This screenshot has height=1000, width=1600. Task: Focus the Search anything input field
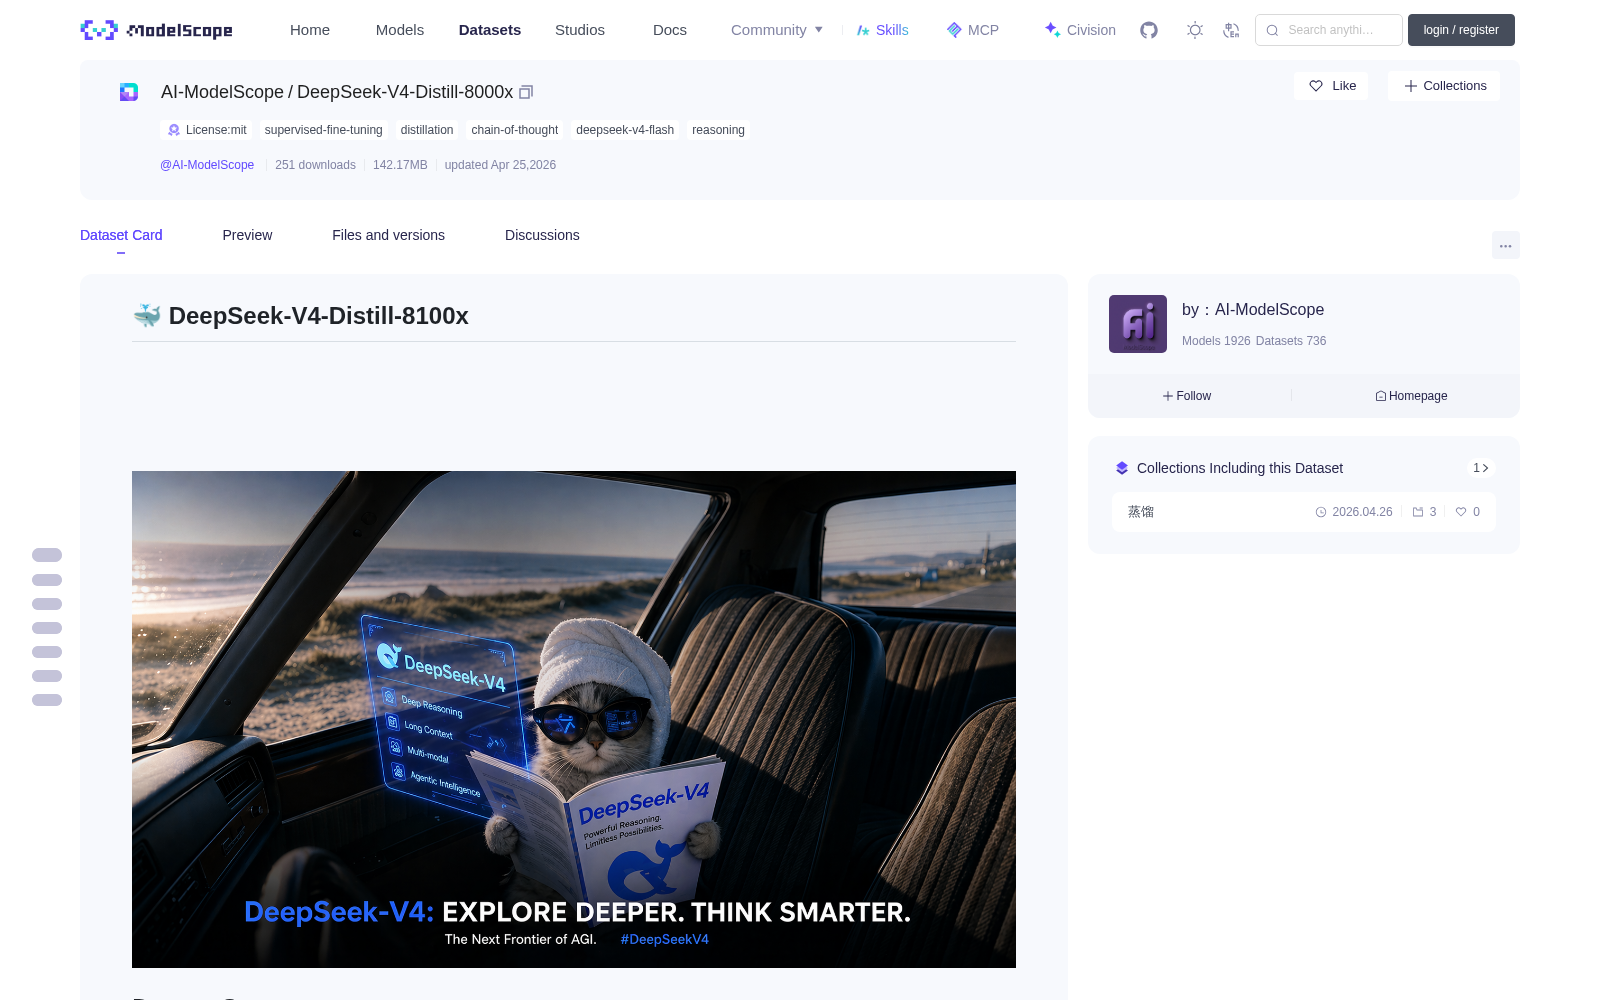pyautogui.click(x=1329, y=30)
